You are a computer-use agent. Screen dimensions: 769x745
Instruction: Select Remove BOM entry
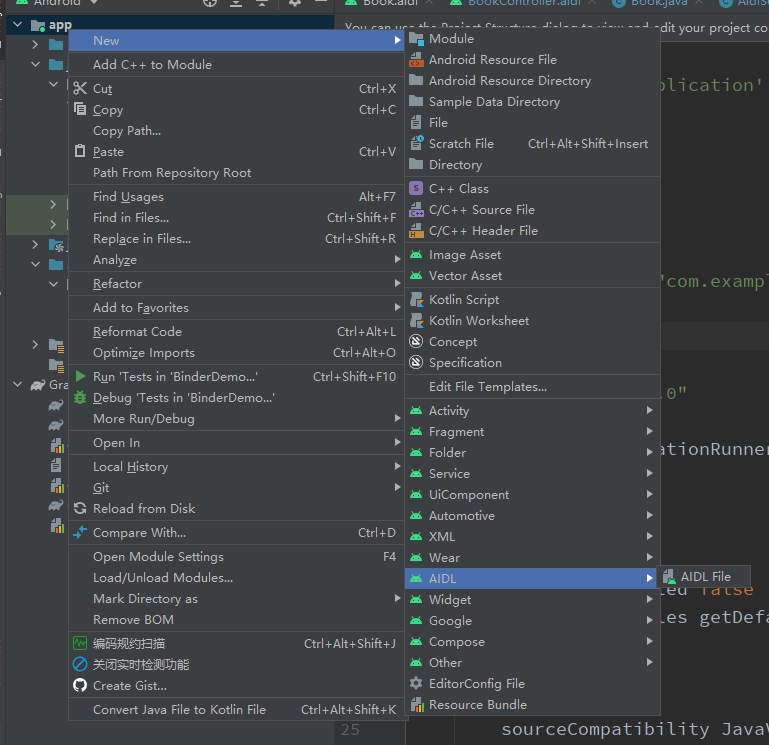pos(236,619)
